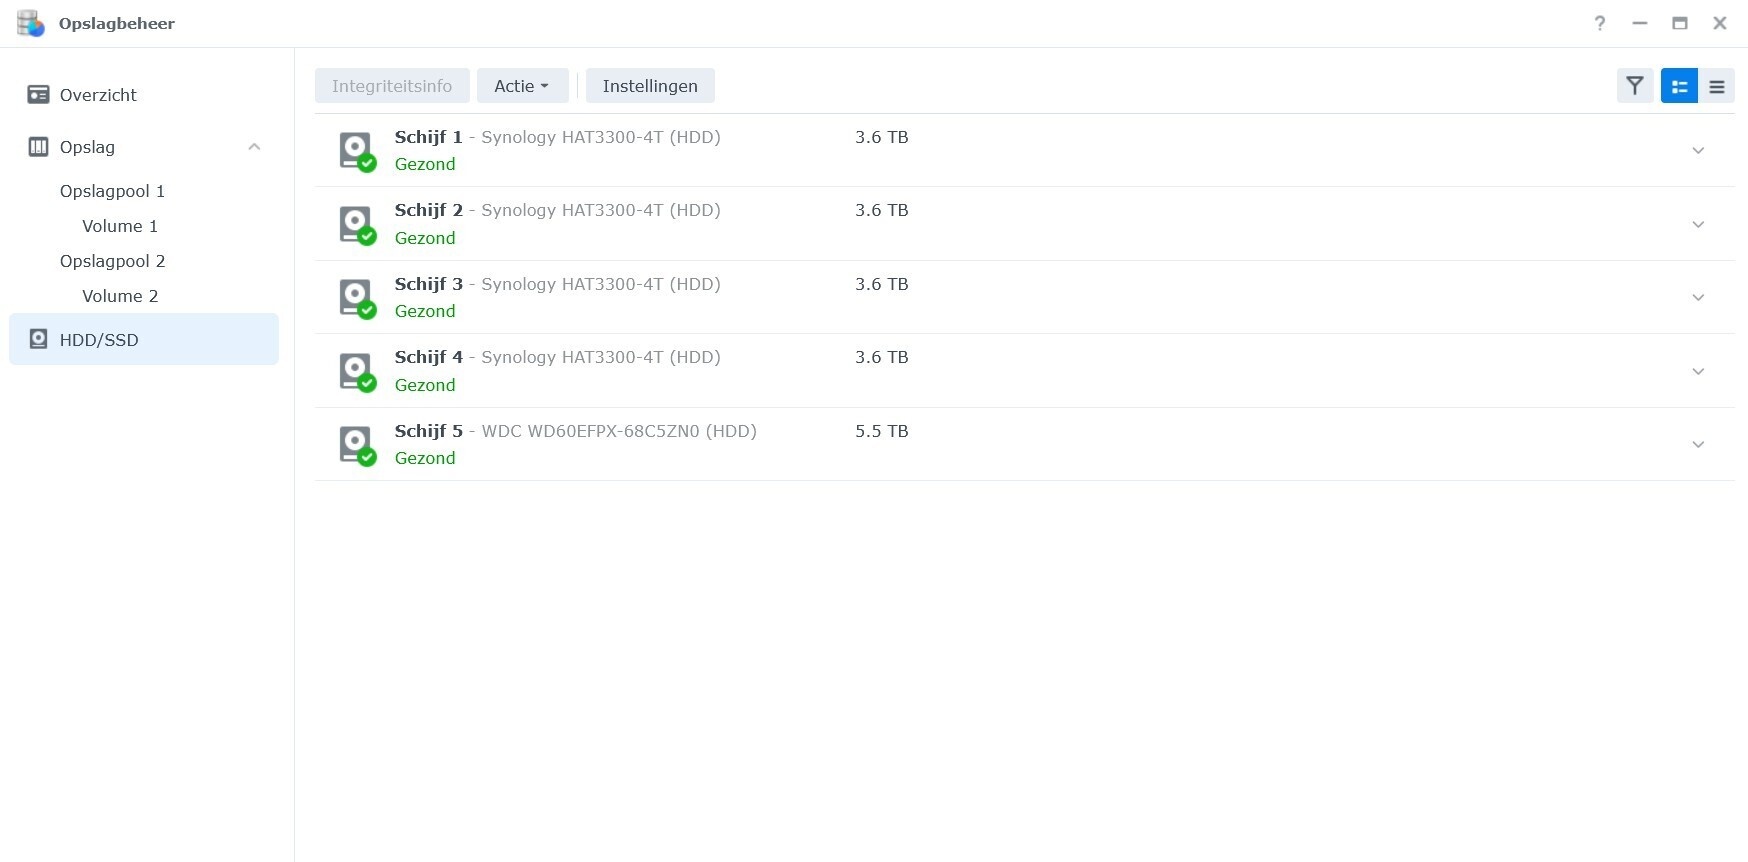Click the help question mark icon

[x=1600, y=23]
